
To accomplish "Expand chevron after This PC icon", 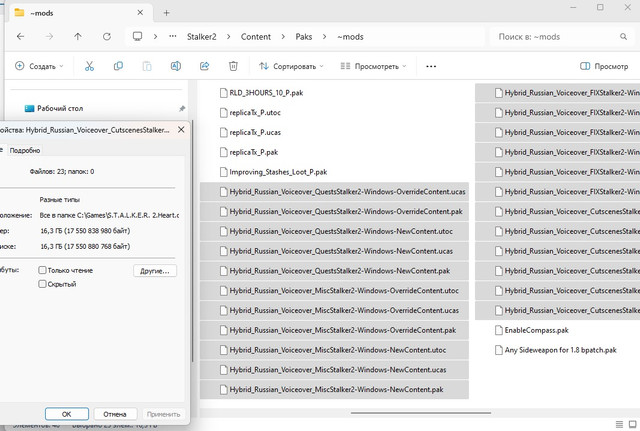I will click(x=156, y=37).
